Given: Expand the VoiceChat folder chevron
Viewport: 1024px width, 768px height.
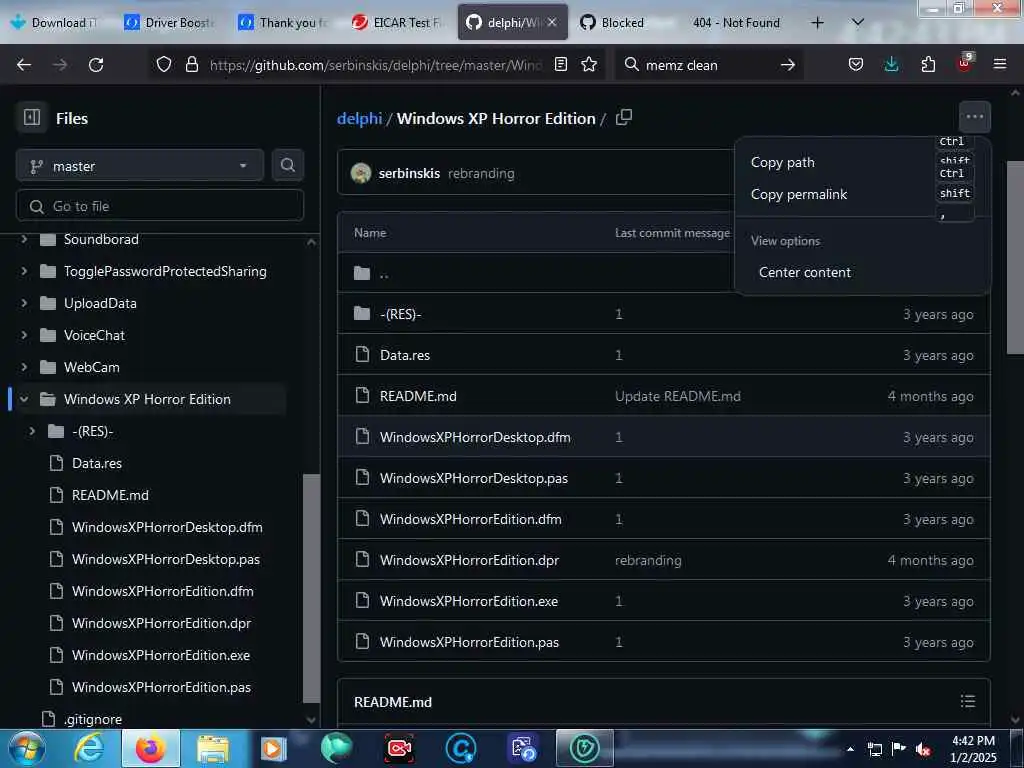Looking at the screenshot, I should click(x=24, y=334).
